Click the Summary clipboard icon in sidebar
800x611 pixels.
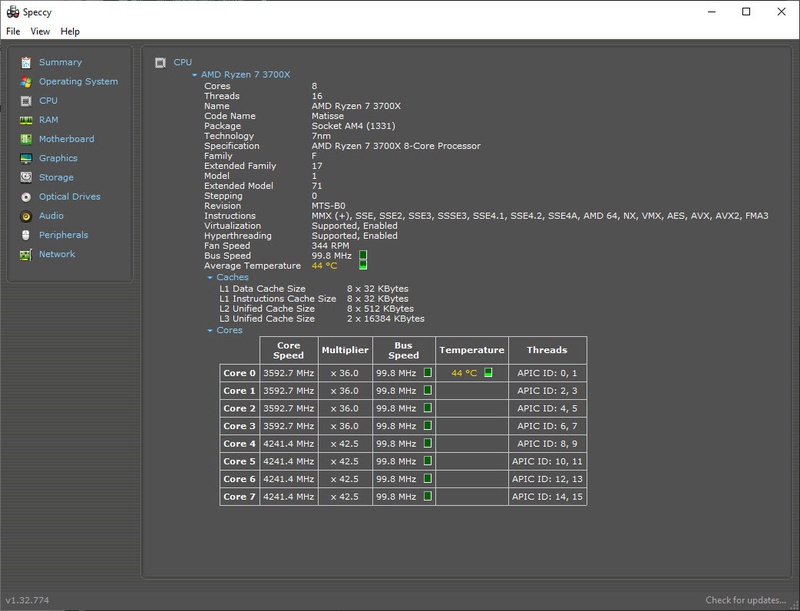(26, 62)
